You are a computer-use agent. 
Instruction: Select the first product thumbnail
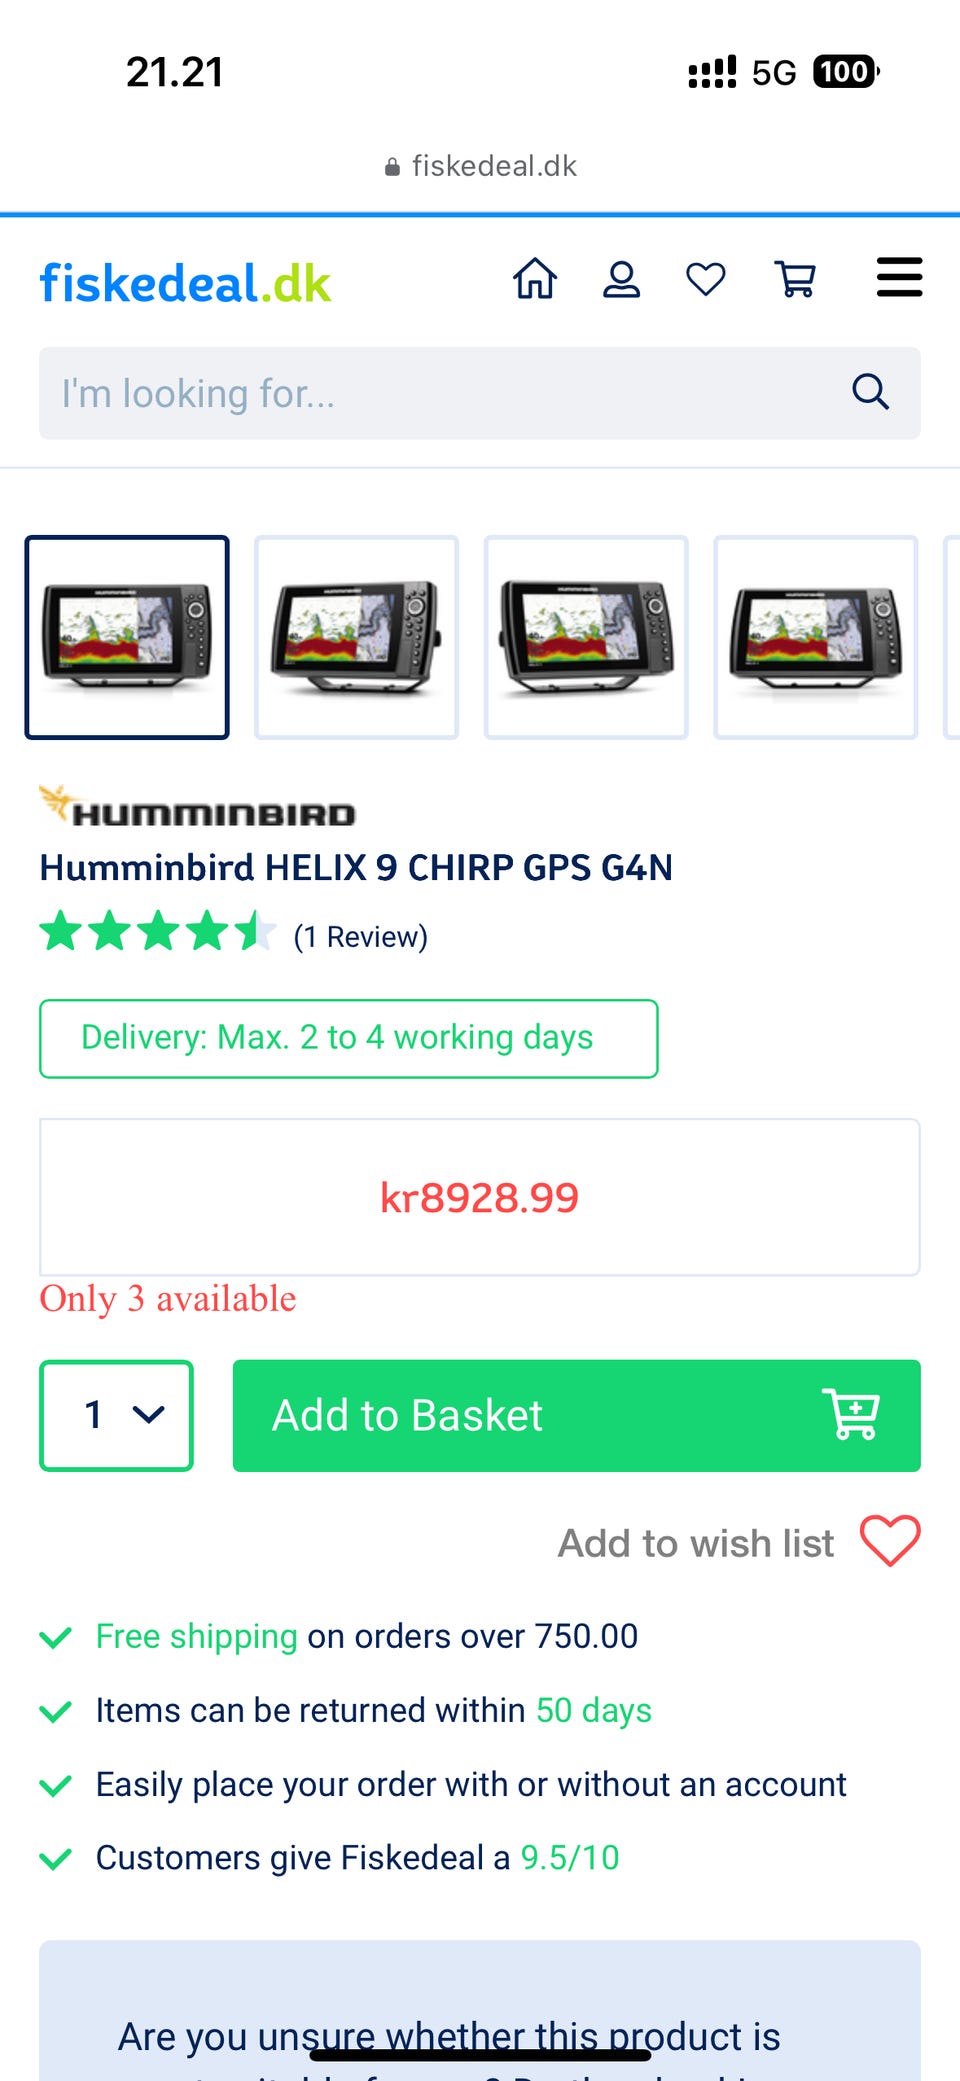[x=127, y=637]
